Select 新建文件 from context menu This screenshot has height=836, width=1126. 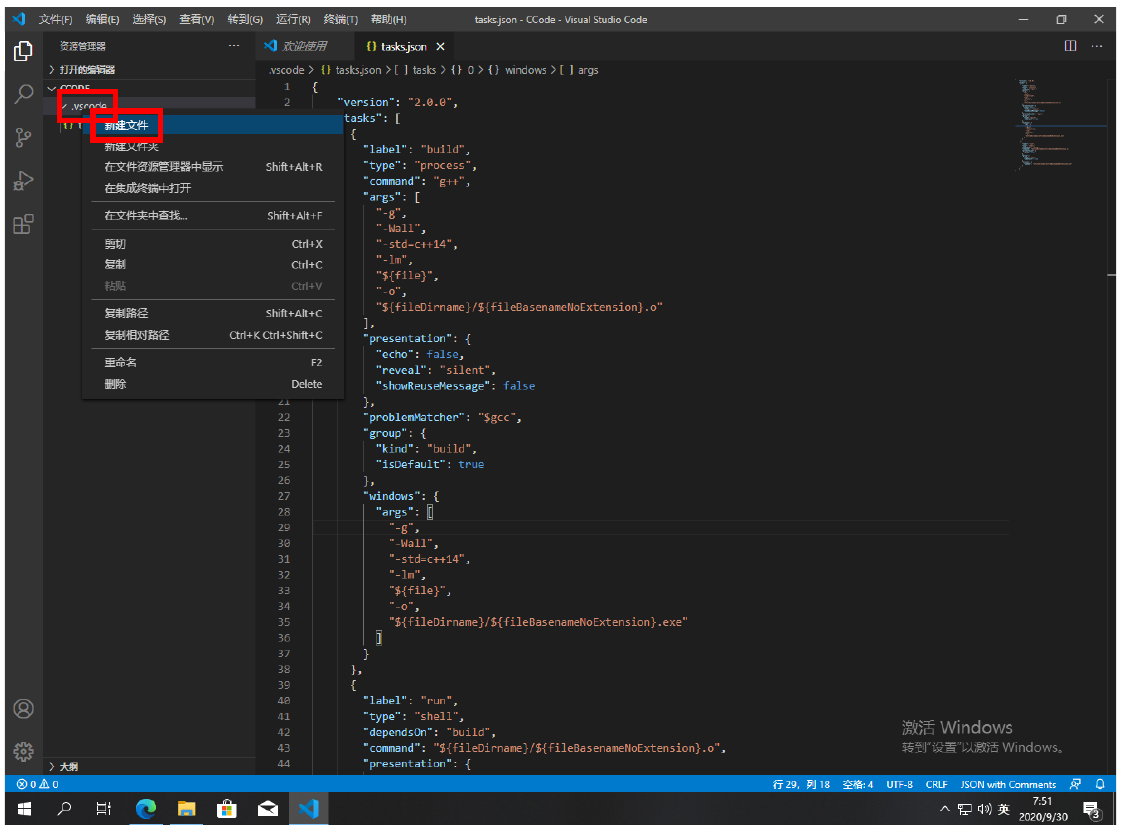click(126, 125)
